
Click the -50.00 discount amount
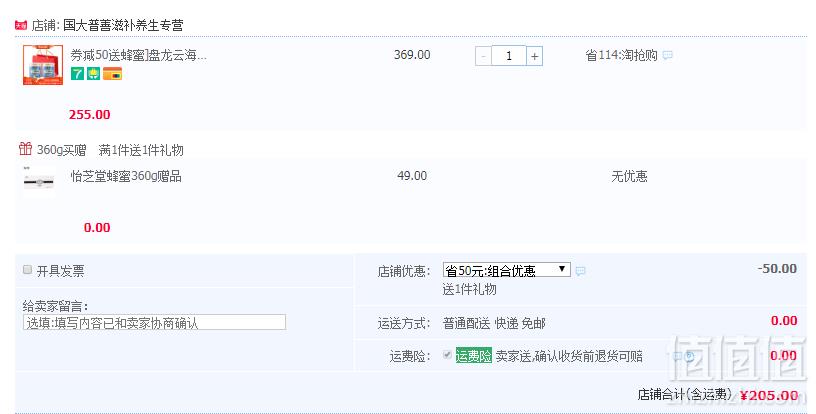coord(777,269)
